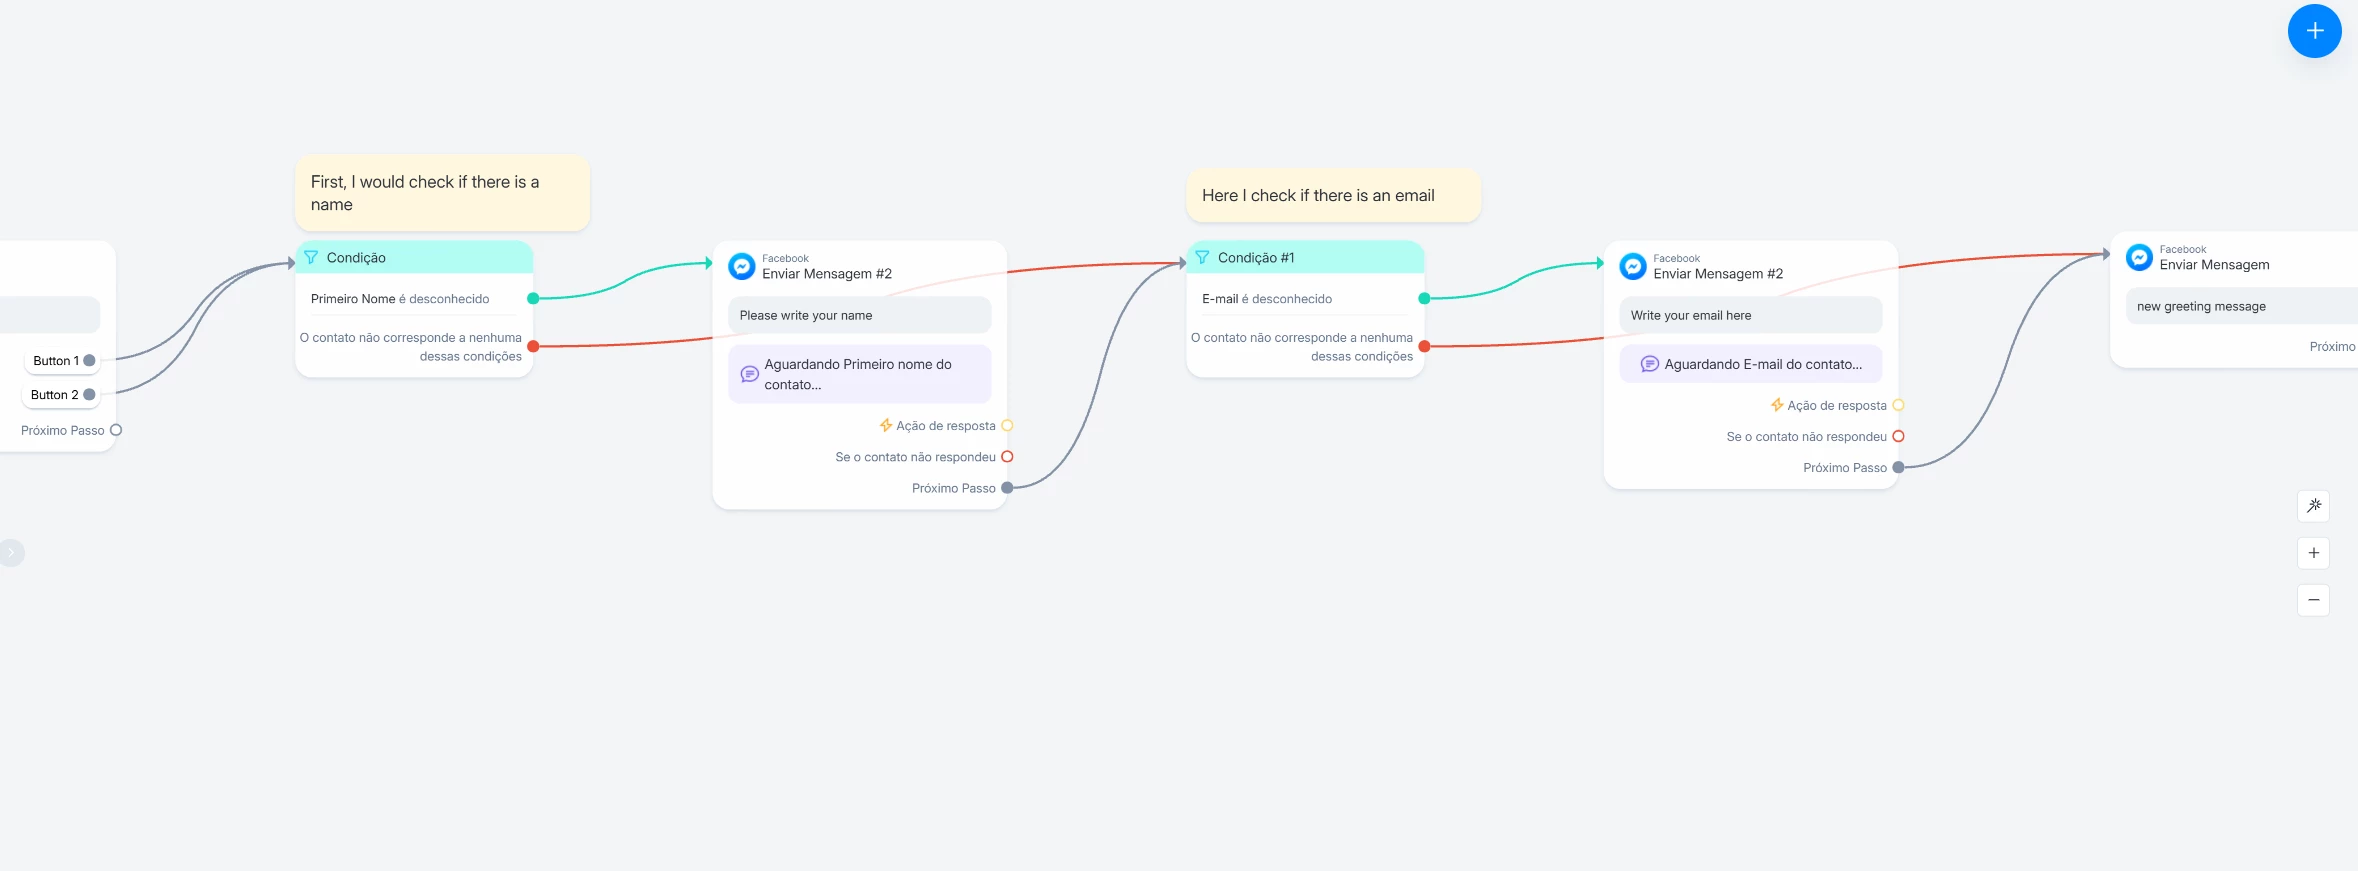The image size is (2358, 871).
Task: Click Button 1 output connector
Action: pos(89,361)
